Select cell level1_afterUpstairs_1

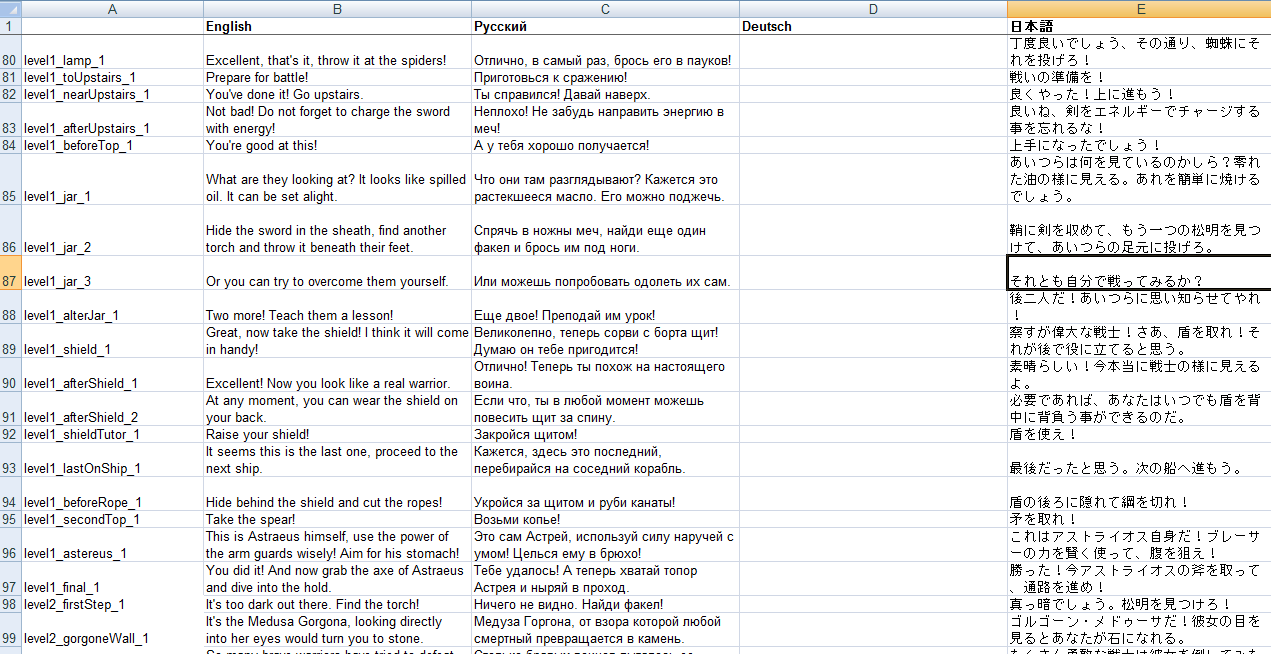(112, 120)
